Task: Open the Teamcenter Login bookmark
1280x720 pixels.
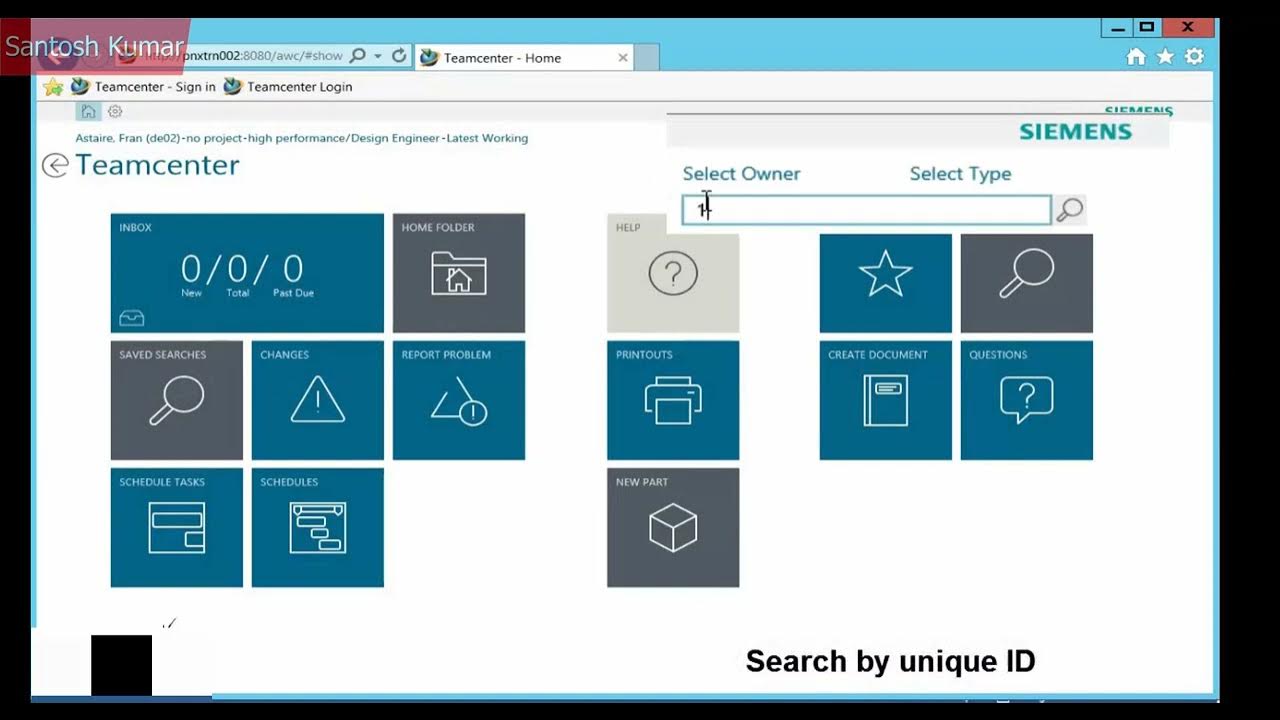Action: 288,87
